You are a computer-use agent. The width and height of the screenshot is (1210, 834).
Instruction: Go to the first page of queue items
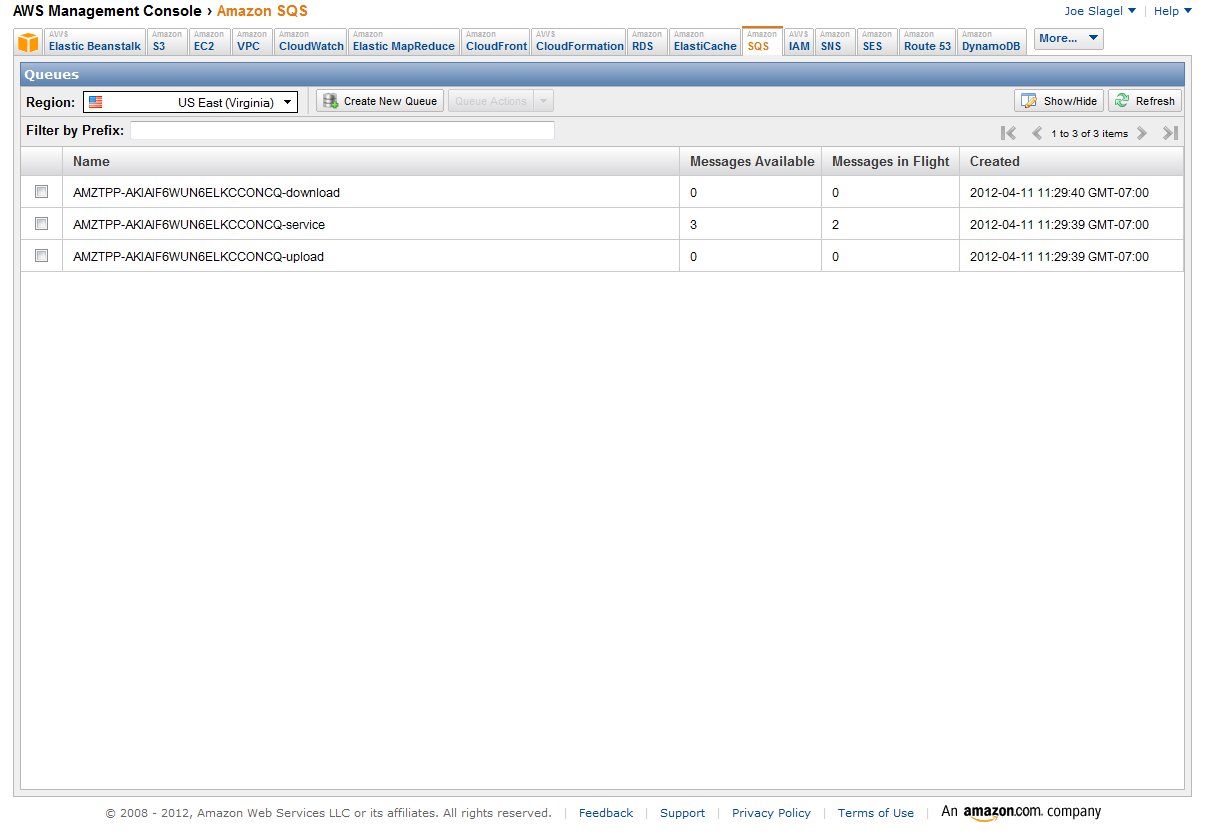tap(1008, 133)
